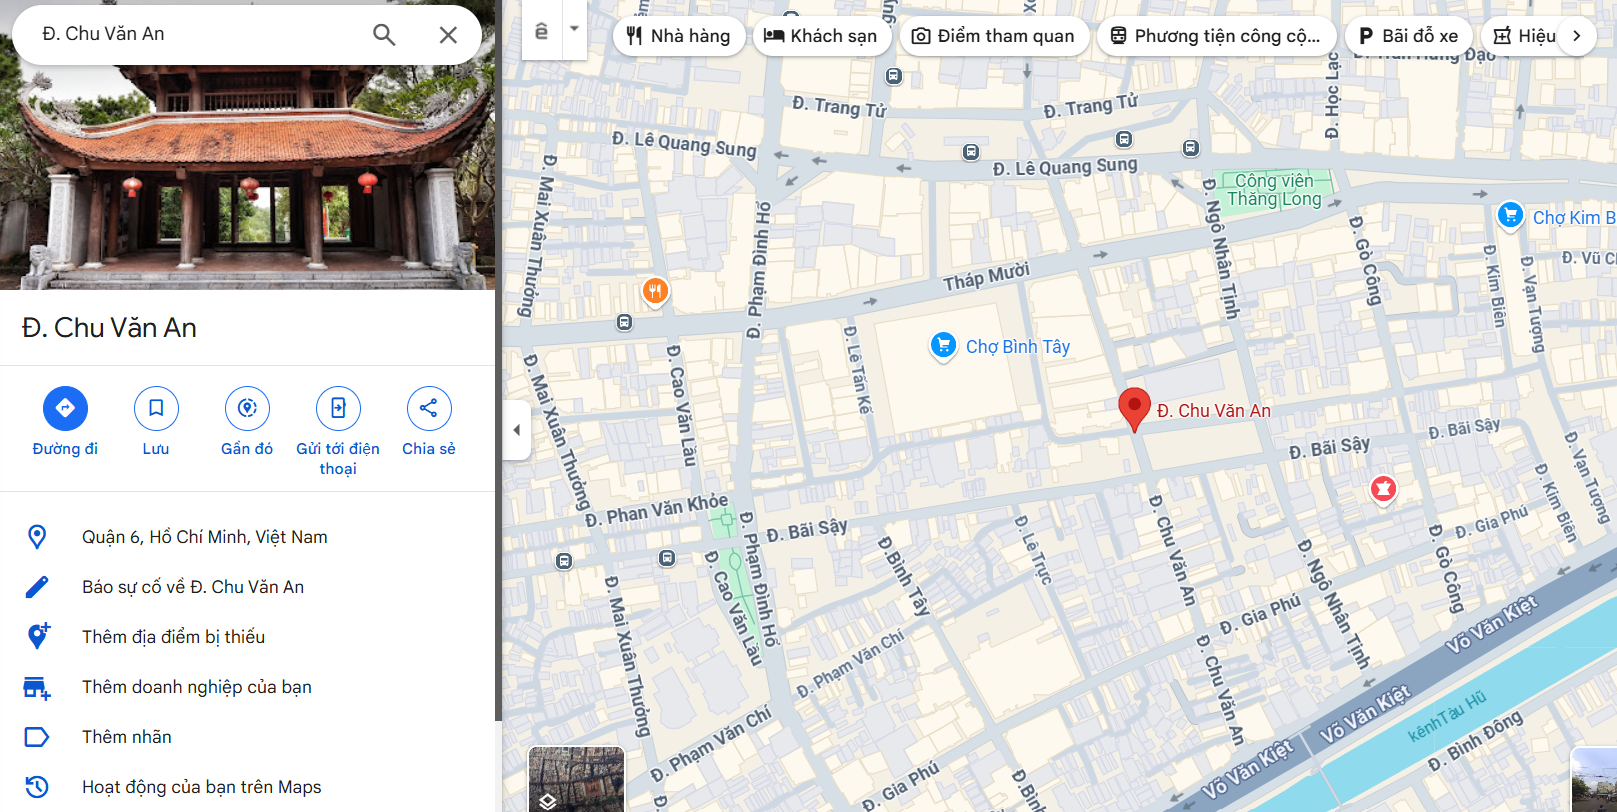Click the label tag icon
The image size is (1617, 812).
tap(37, 737)
